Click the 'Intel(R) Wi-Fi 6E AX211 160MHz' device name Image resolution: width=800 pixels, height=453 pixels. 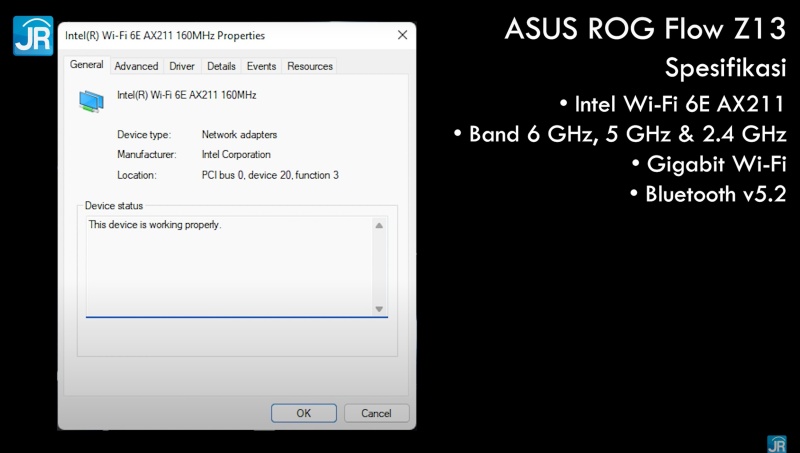[x=187, y=95]
